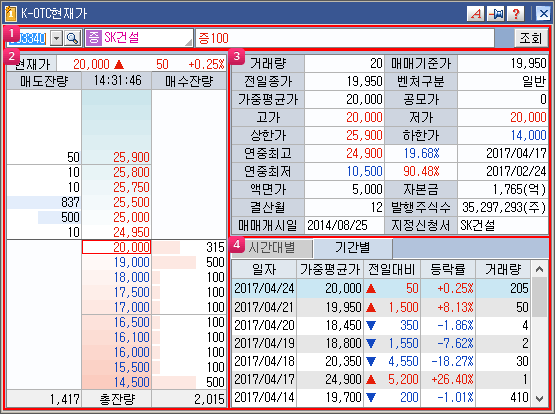Select highlighted bid price 20,000

click(x=116, y=247)
